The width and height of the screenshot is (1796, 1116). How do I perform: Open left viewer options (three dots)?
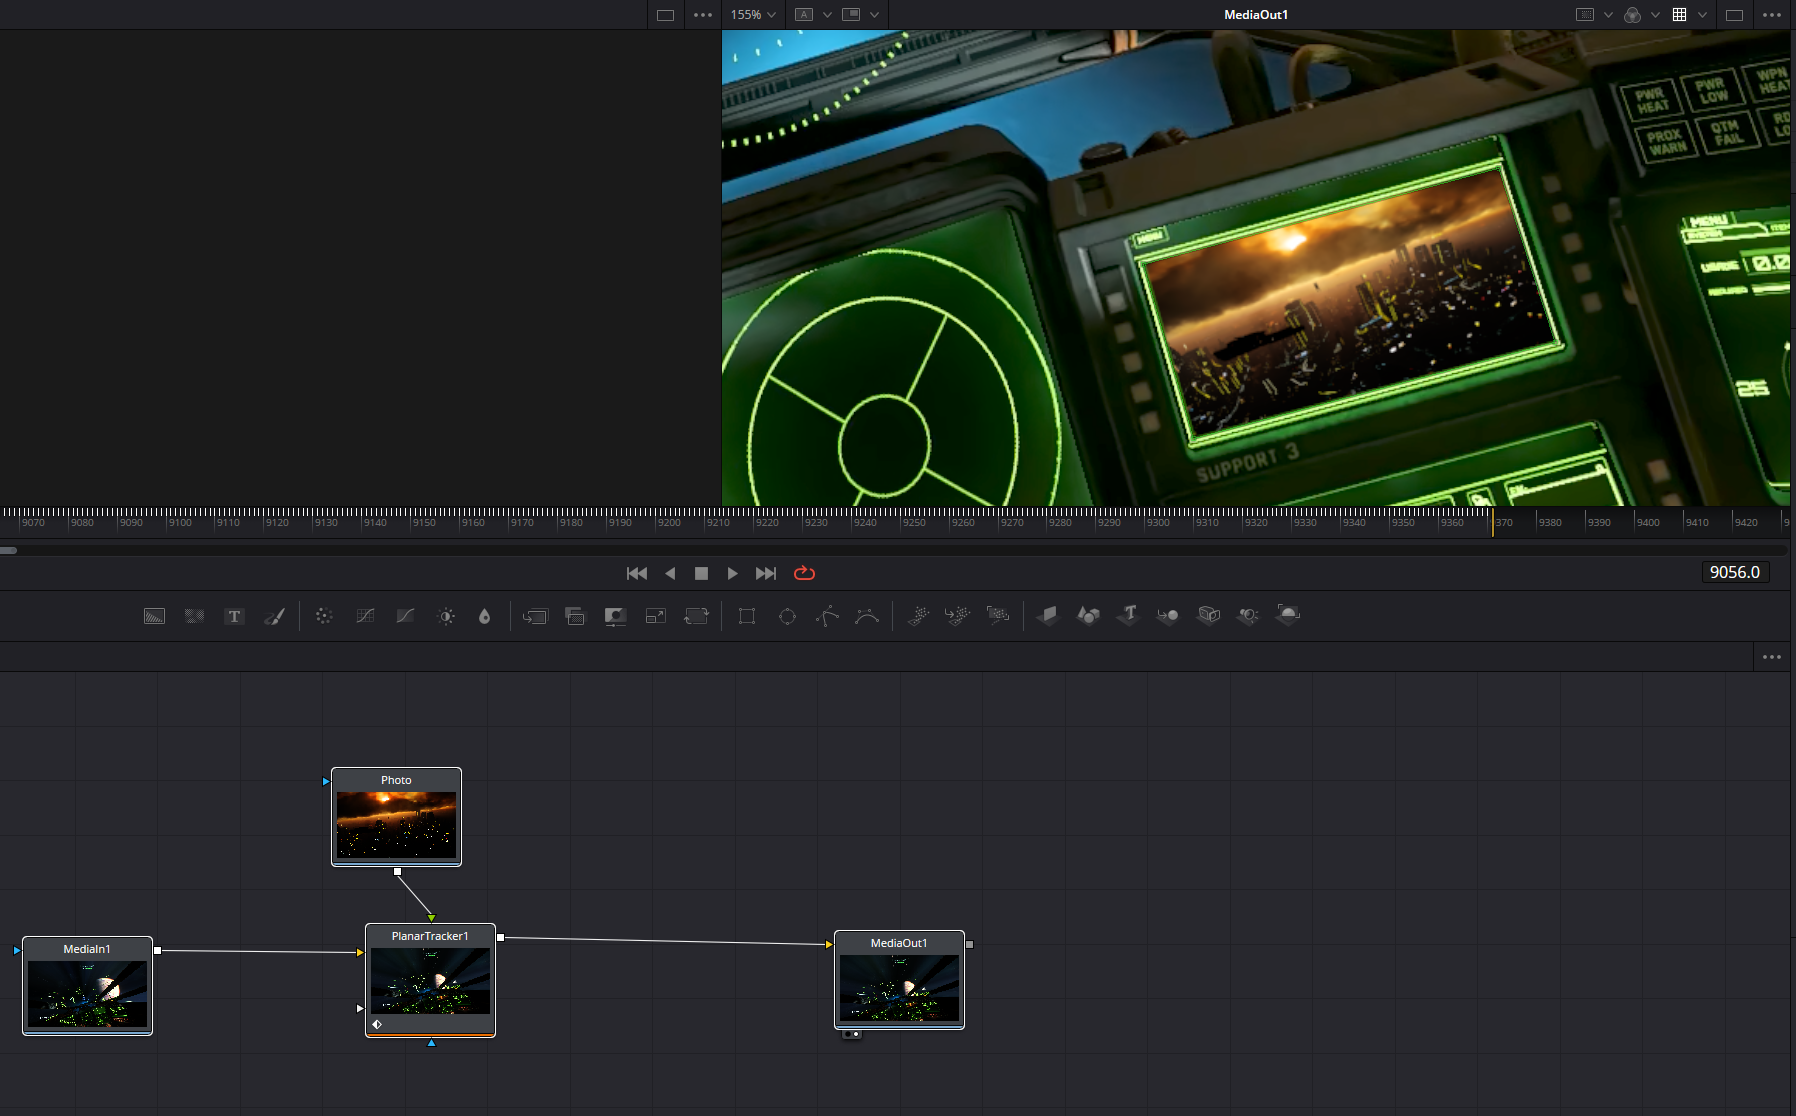(x=703, y=15)
